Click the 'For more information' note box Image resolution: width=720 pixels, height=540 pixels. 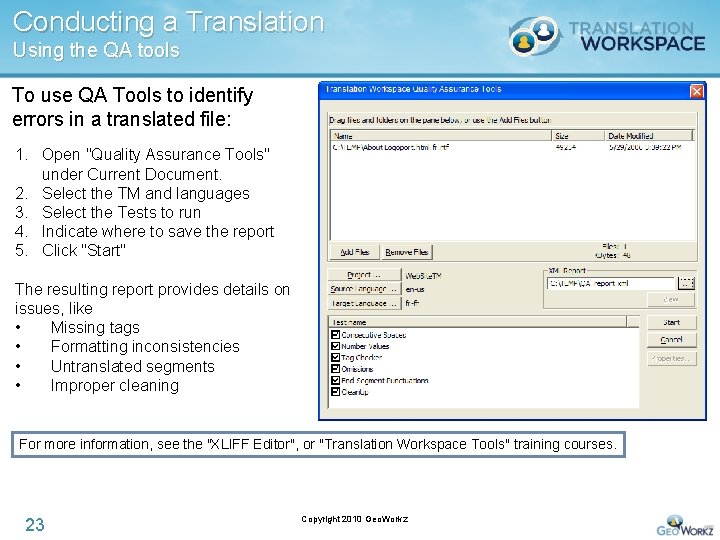(x=318, y=444)
